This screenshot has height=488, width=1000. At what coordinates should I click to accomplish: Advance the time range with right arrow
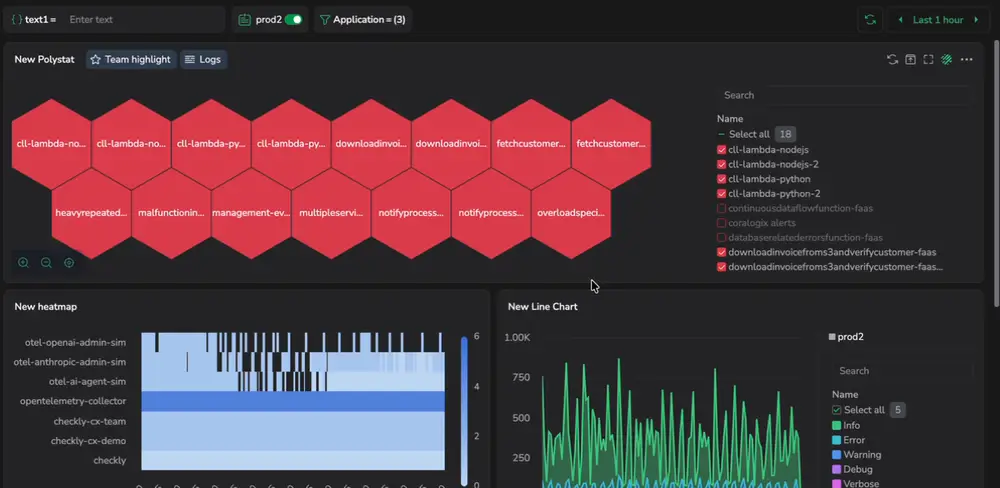point(976,20)
